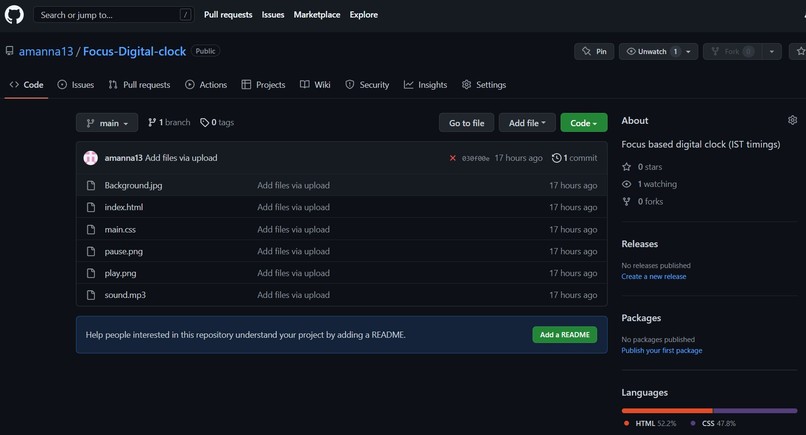Open the repository Settings tab
Viewport: 806px width, 435px height.
click(484, 85)
